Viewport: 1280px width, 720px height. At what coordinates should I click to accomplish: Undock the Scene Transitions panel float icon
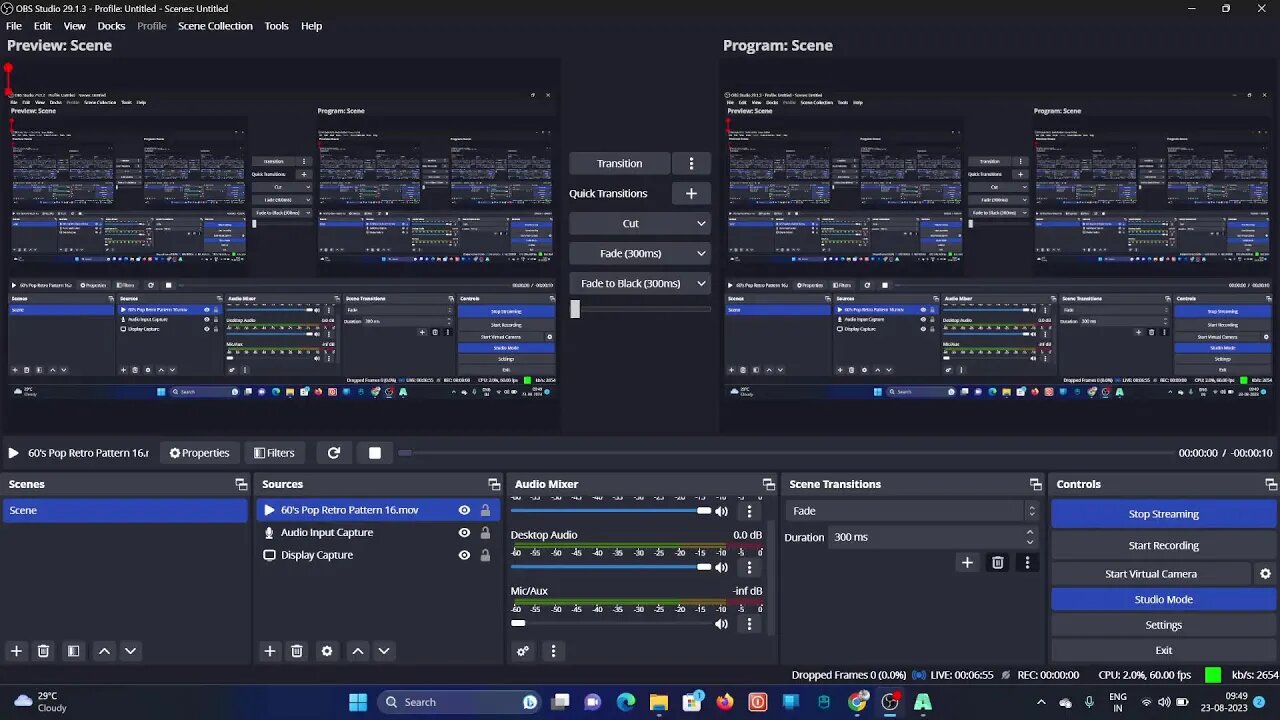point(1036,484)
